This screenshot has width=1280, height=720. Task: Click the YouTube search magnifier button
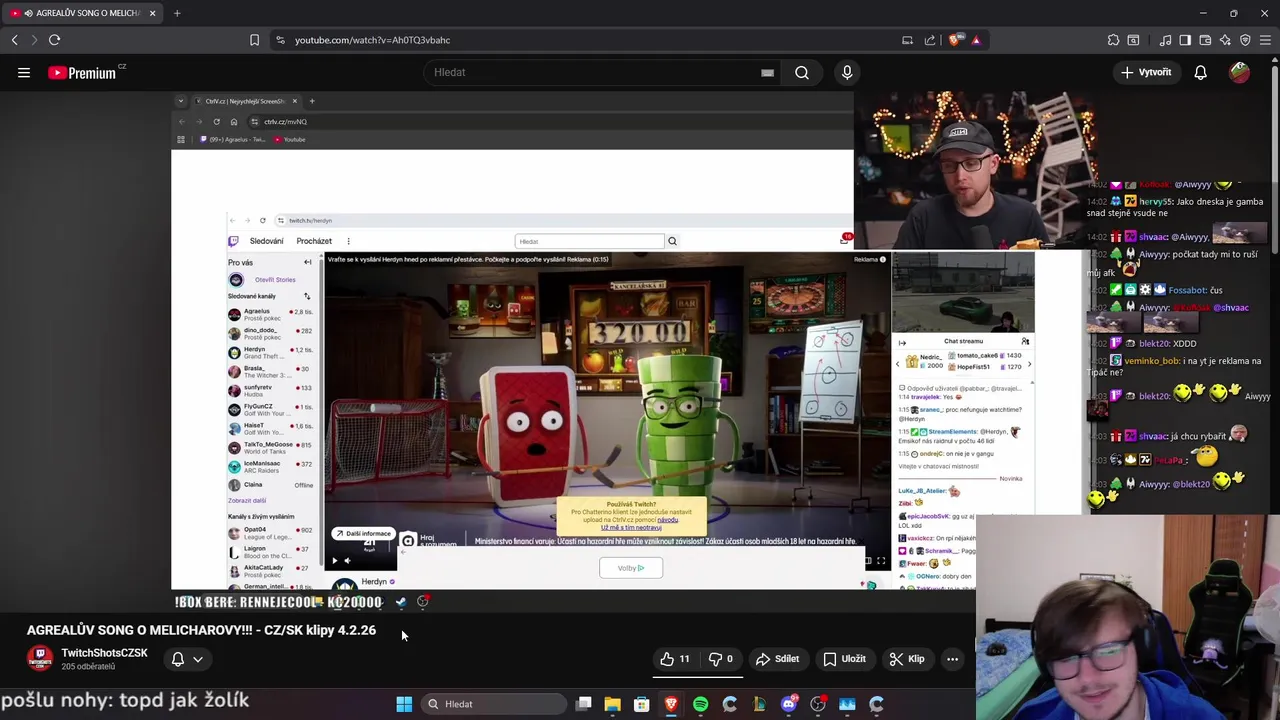coord(802,72)
